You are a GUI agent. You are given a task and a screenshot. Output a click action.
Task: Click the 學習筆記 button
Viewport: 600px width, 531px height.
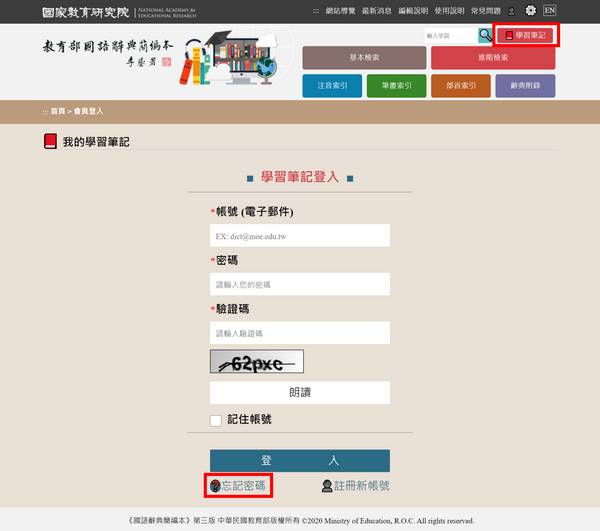point(525,35)
